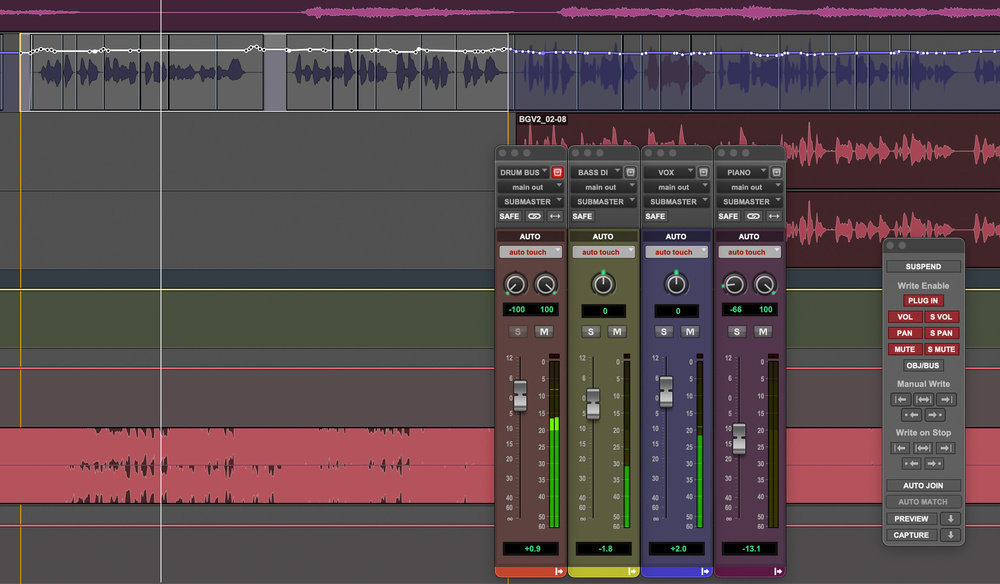Screen dimensions: 1000x584
Task: Click the VOX strip target icon
Action: click(703, 172)
